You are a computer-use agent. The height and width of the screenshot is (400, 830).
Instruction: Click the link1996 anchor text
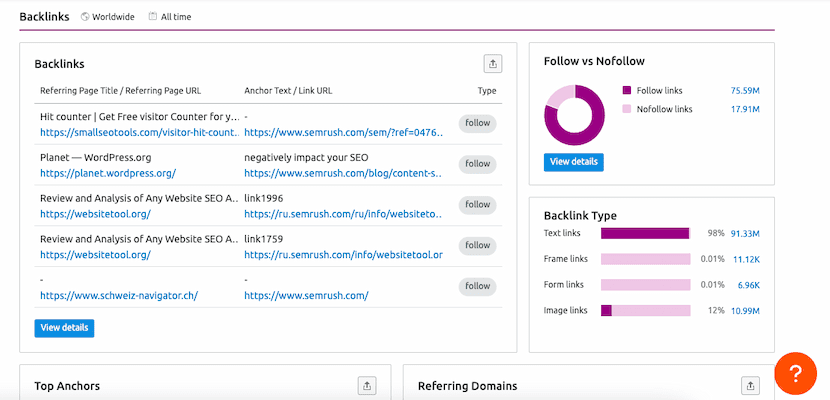pyautogui.click(x=264, y=198)
